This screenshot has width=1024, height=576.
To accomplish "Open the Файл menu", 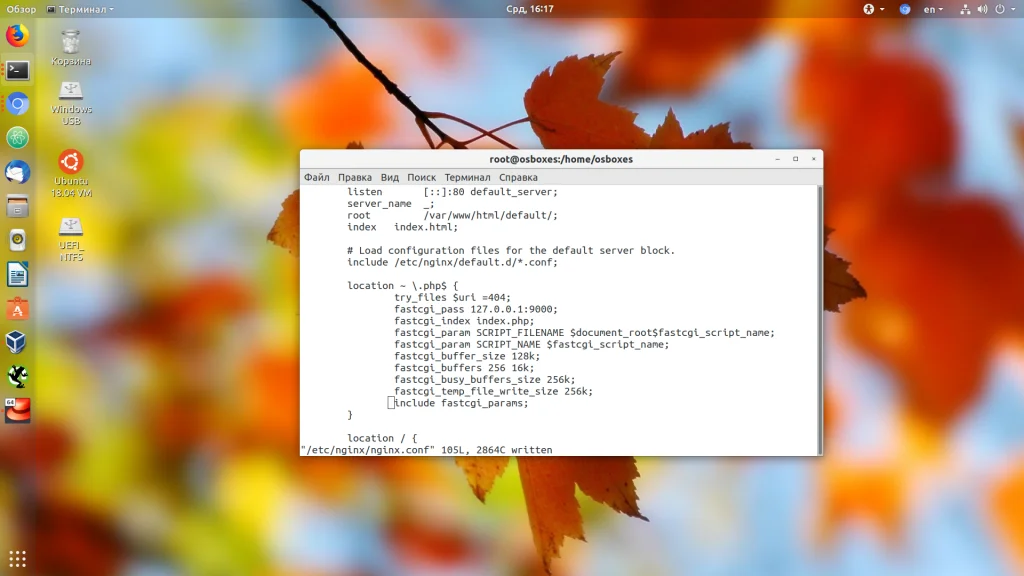I will (x=316, y=177).
